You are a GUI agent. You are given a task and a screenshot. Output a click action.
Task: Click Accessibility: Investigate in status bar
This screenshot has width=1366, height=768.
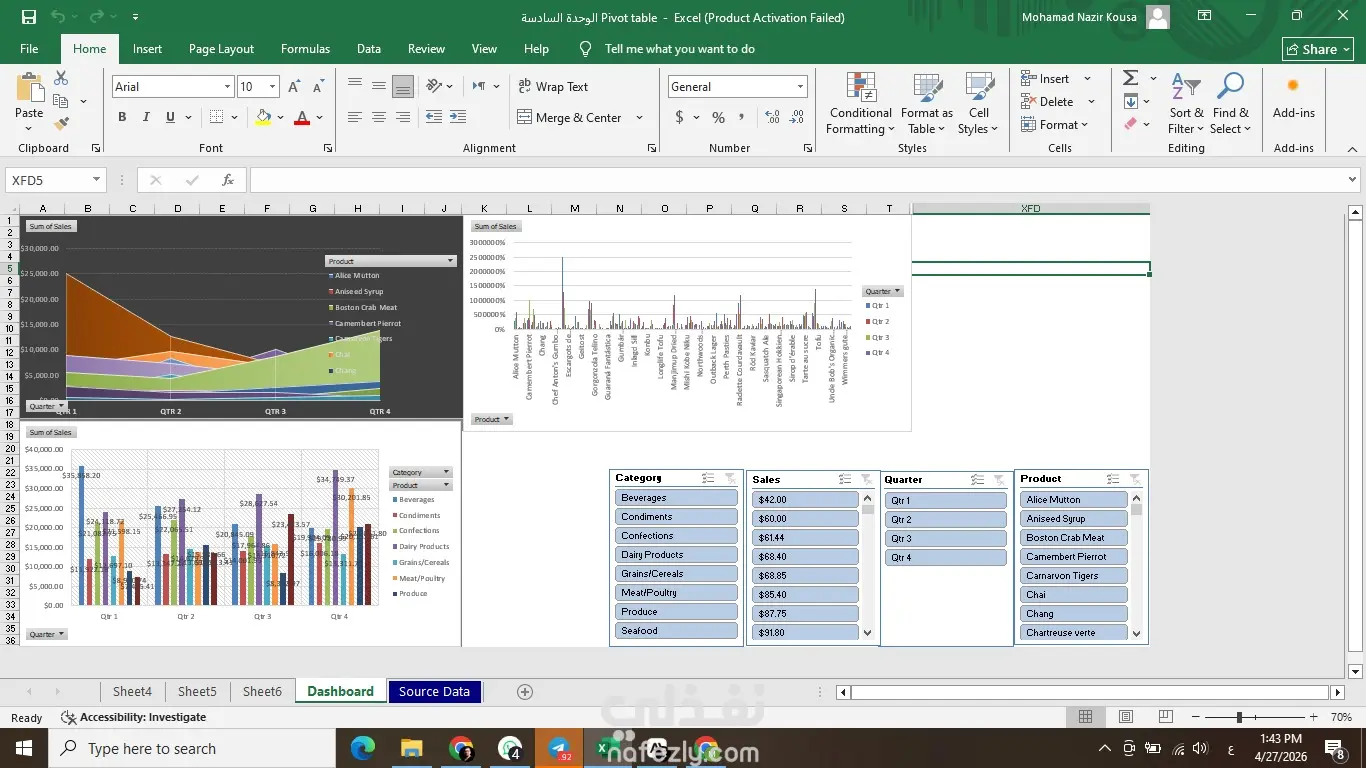point(134,717)
